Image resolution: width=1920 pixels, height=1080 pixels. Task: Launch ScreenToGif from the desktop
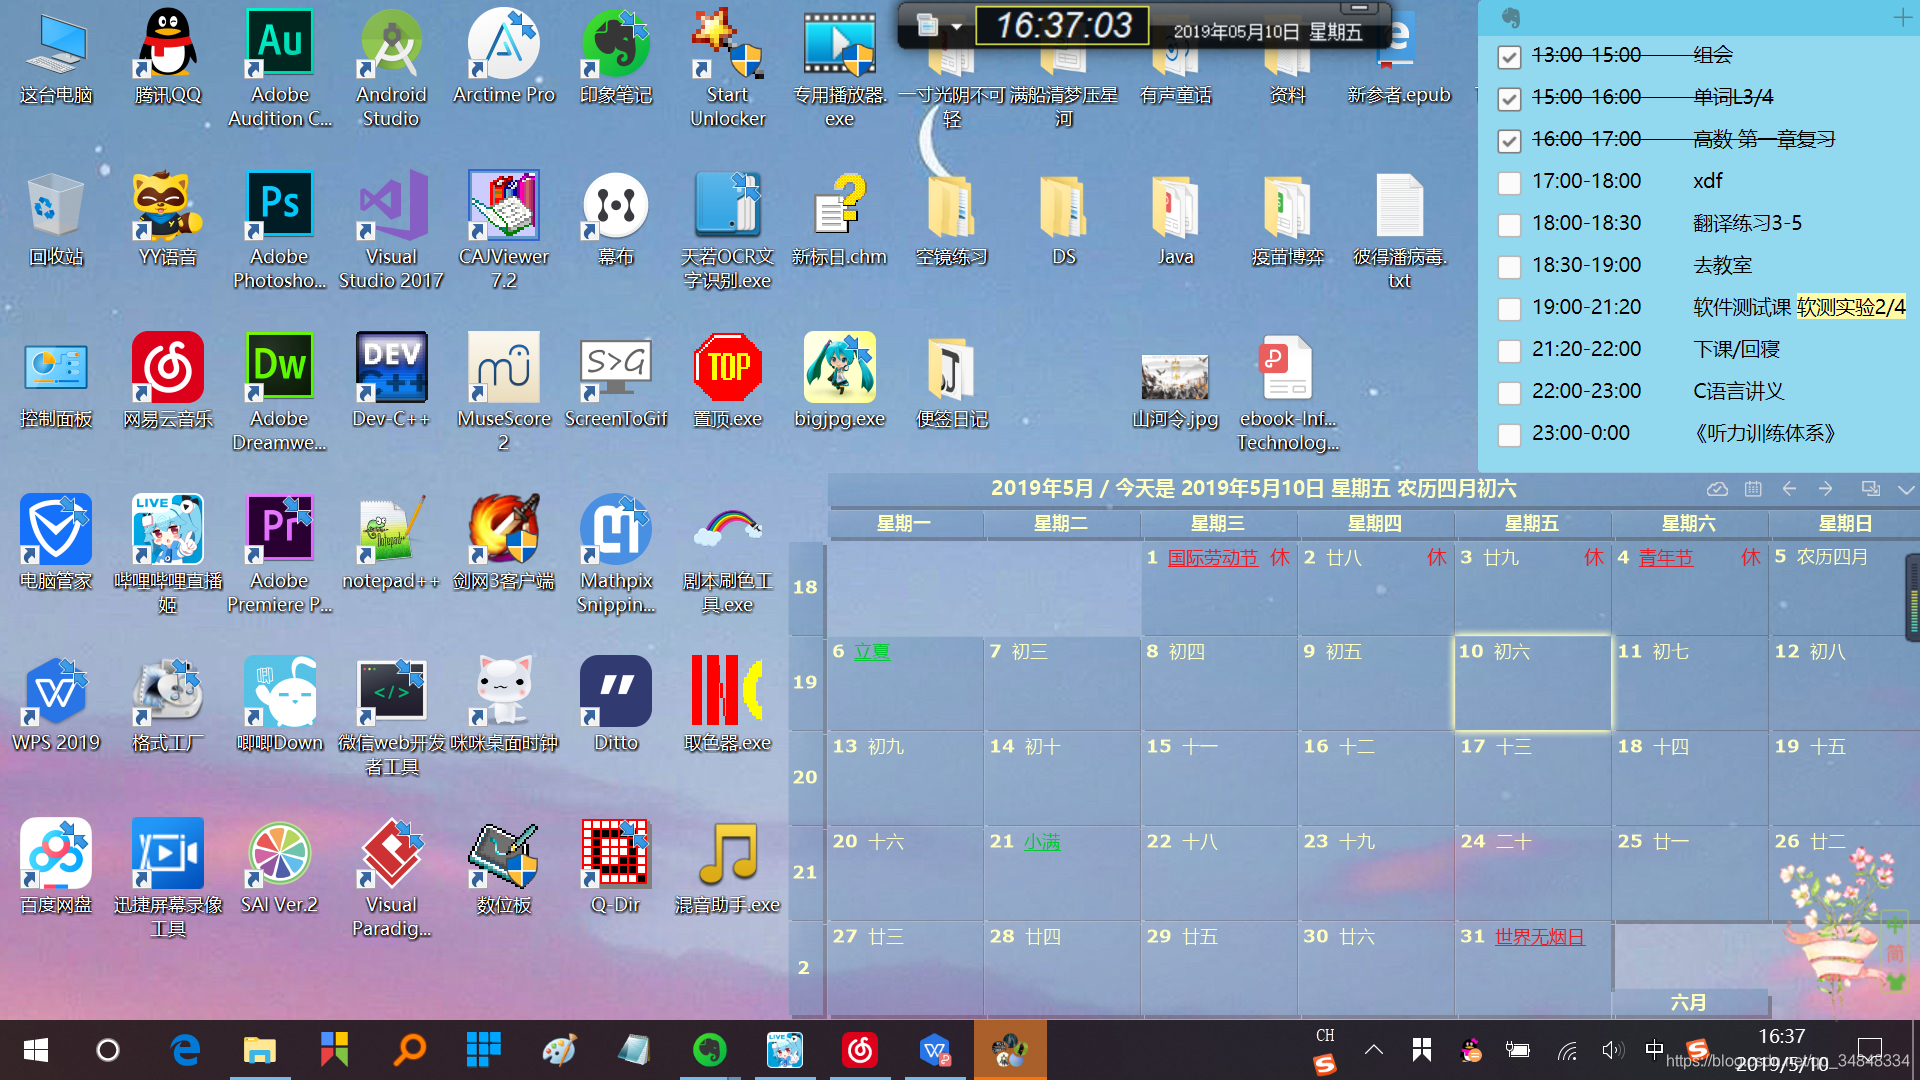point(616,382)
